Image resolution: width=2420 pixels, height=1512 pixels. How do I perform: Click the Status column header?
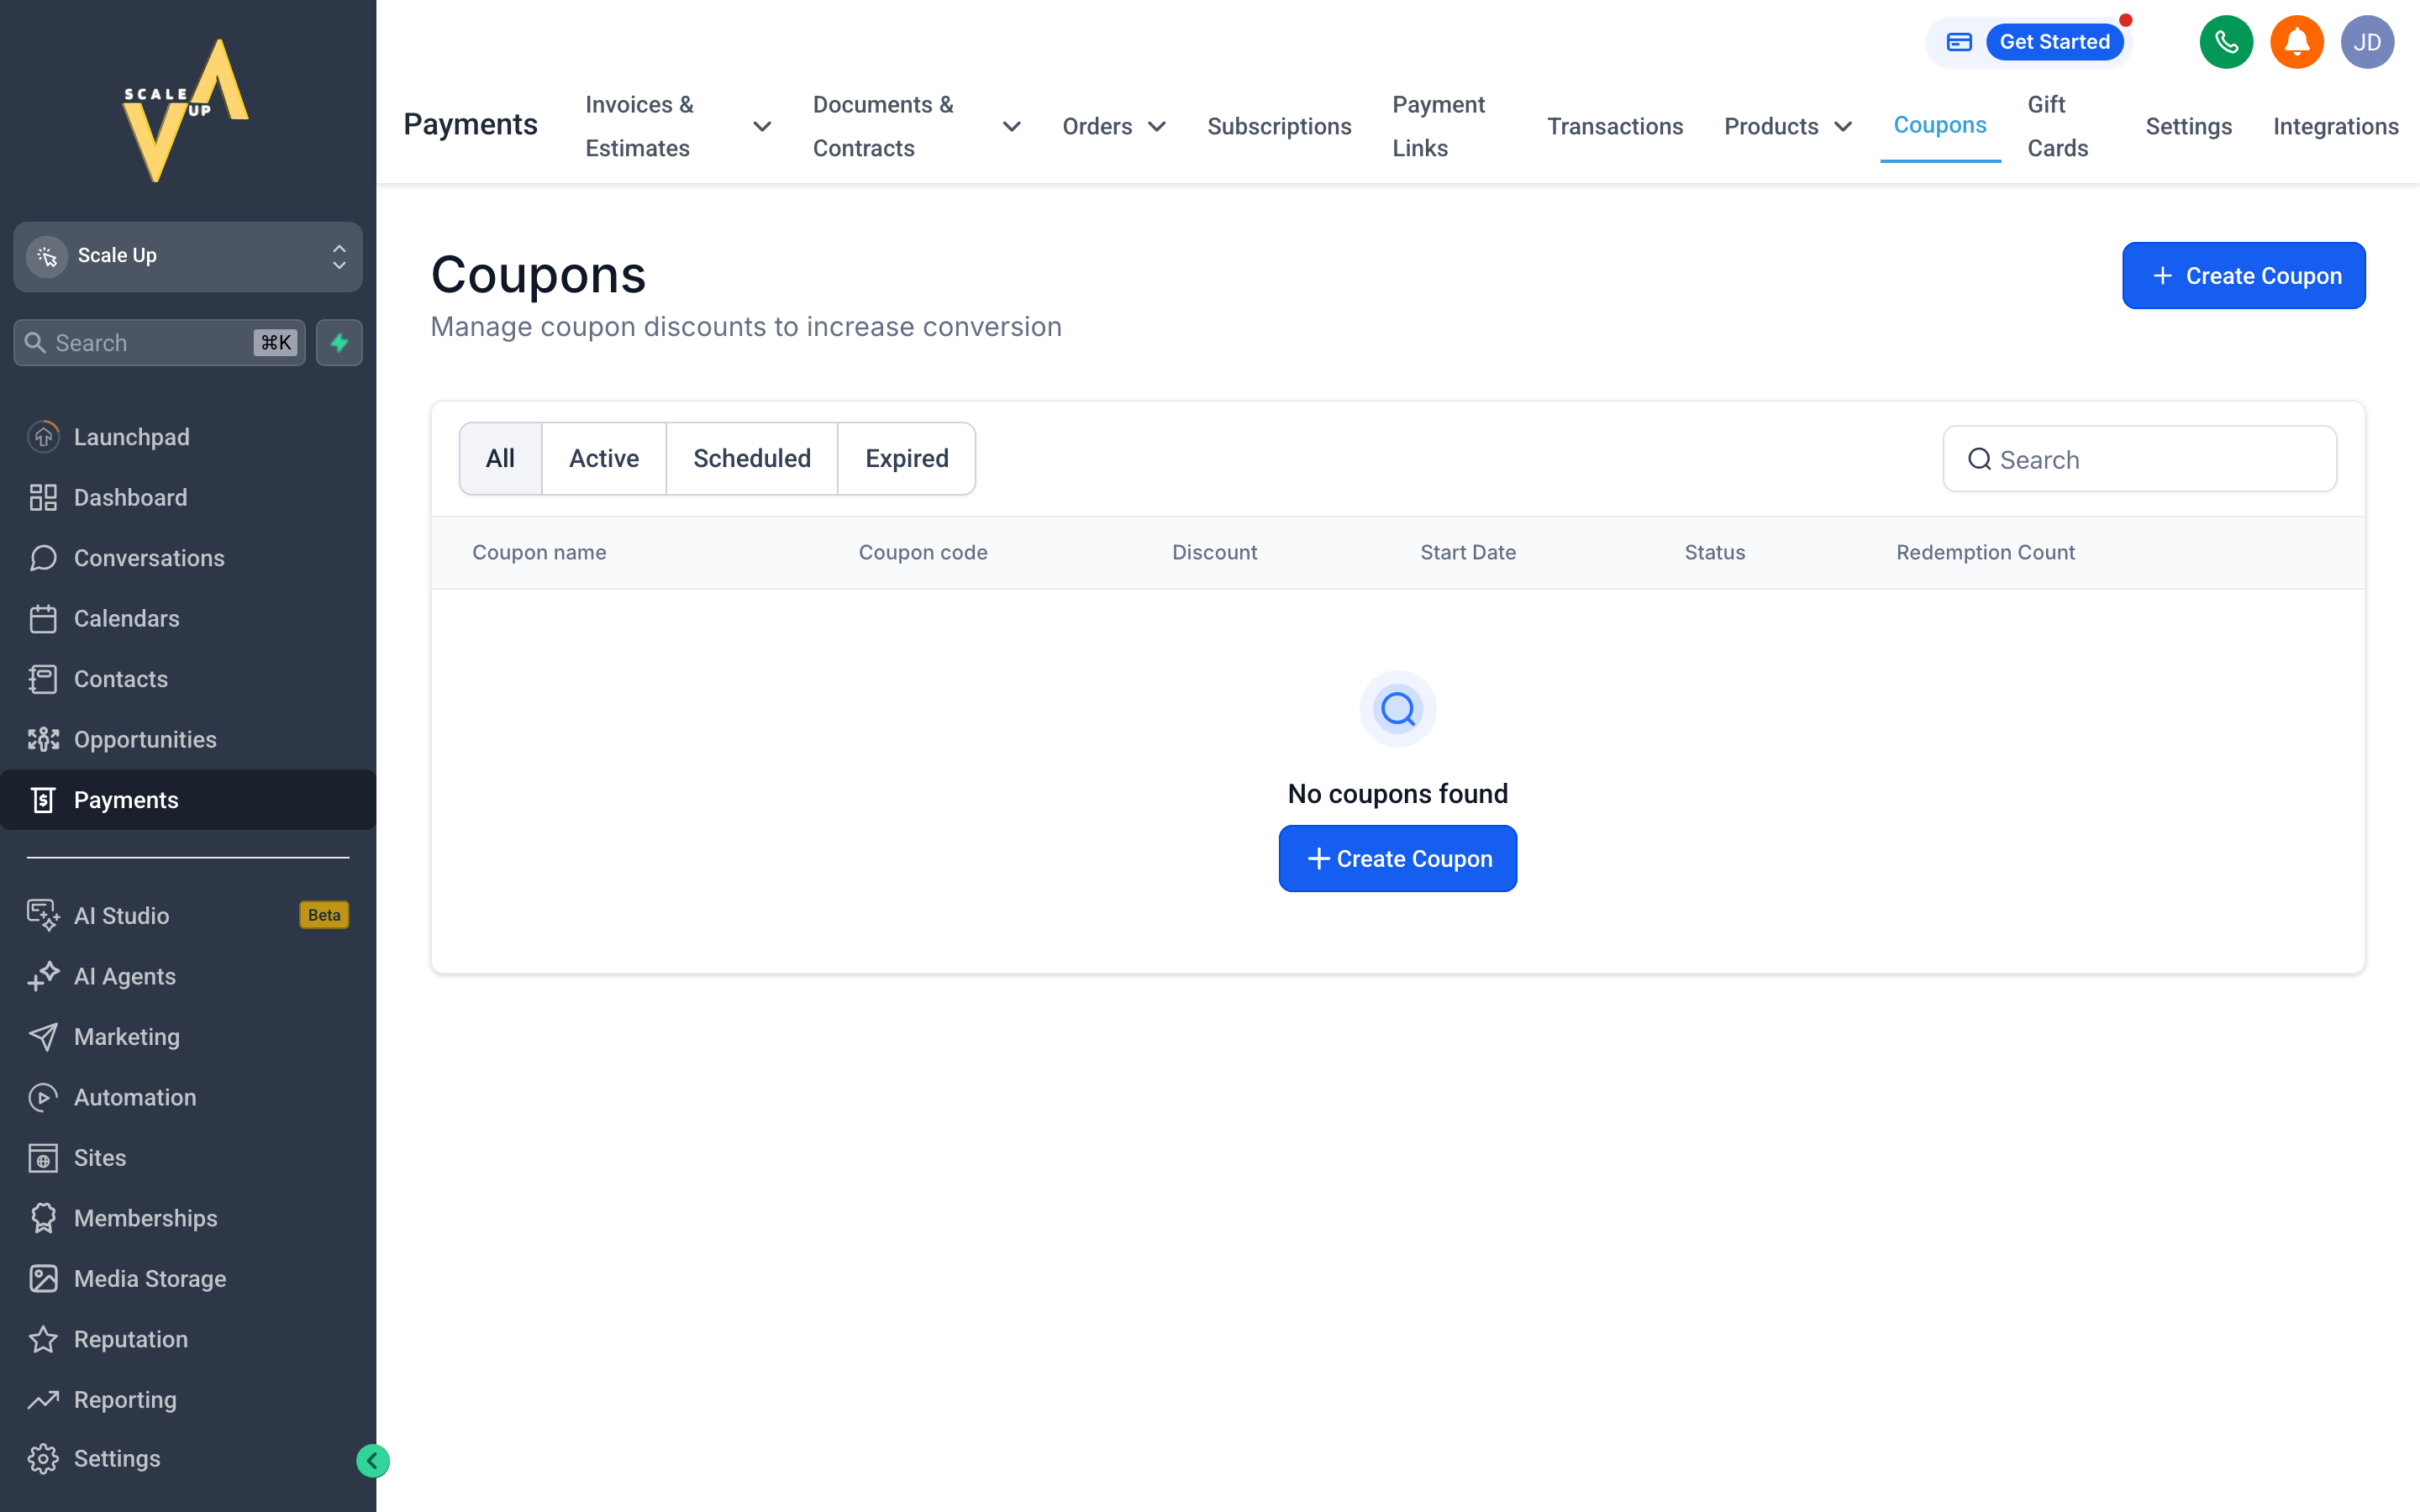tap(1714, 552)
